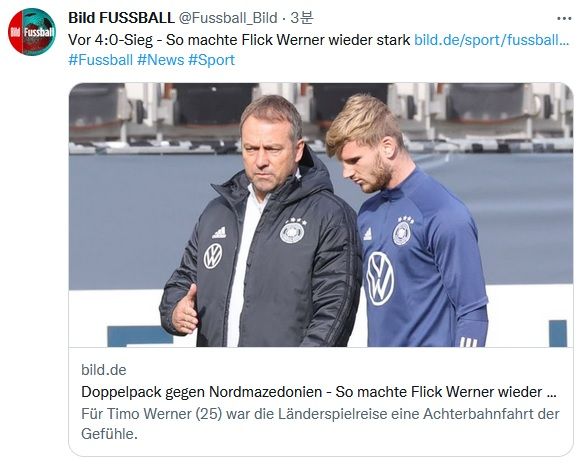The image size is (581, 468).
Task: Open the three-dot more options menu
Action: click(x=564, y=18)
